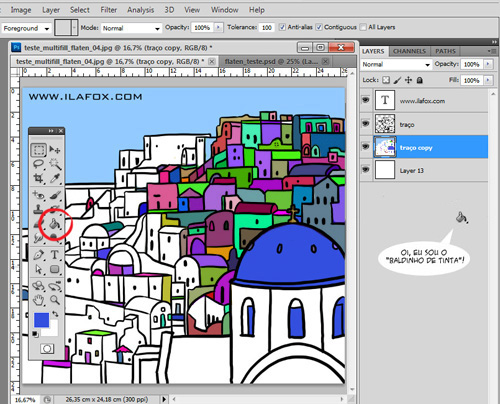This screenshot has width=500, height=404.
Task: Hide Layer 13 visibility eye
Action: pyautogui.click(x=366, y=169)
